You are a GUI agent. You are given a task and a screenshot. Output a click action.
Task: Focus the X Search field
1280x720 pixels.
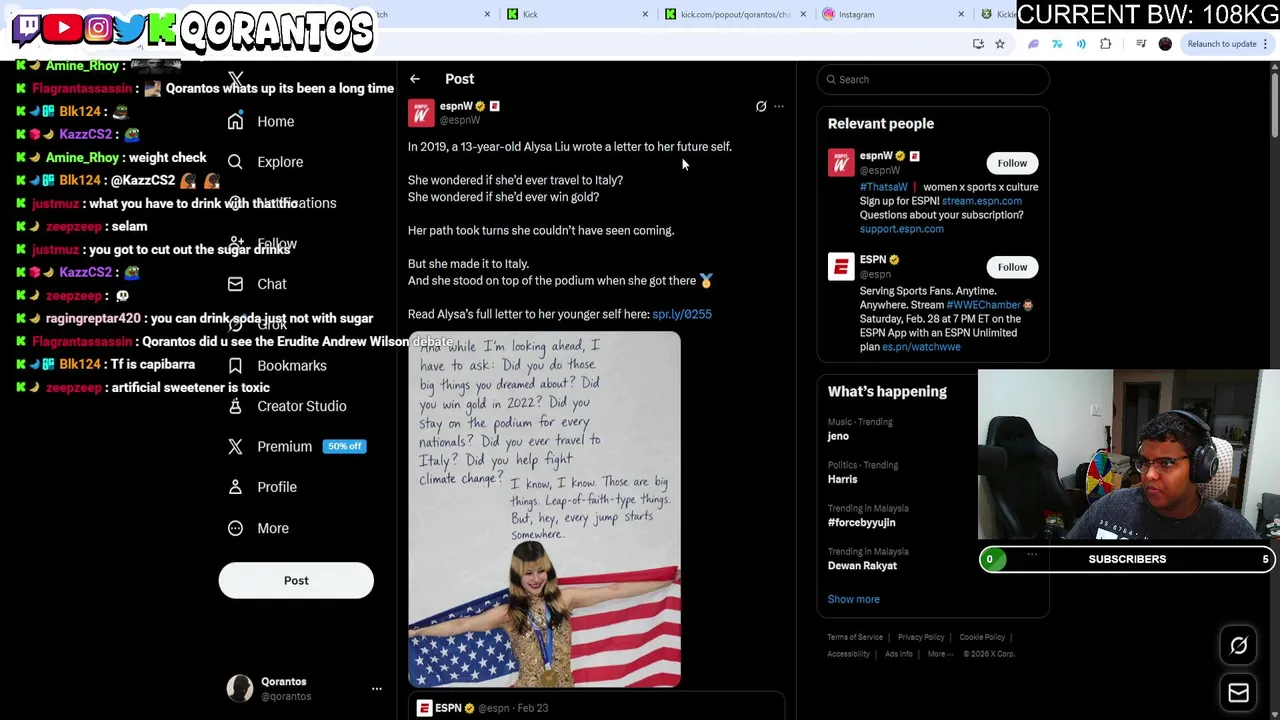click(x=933, y=79)
